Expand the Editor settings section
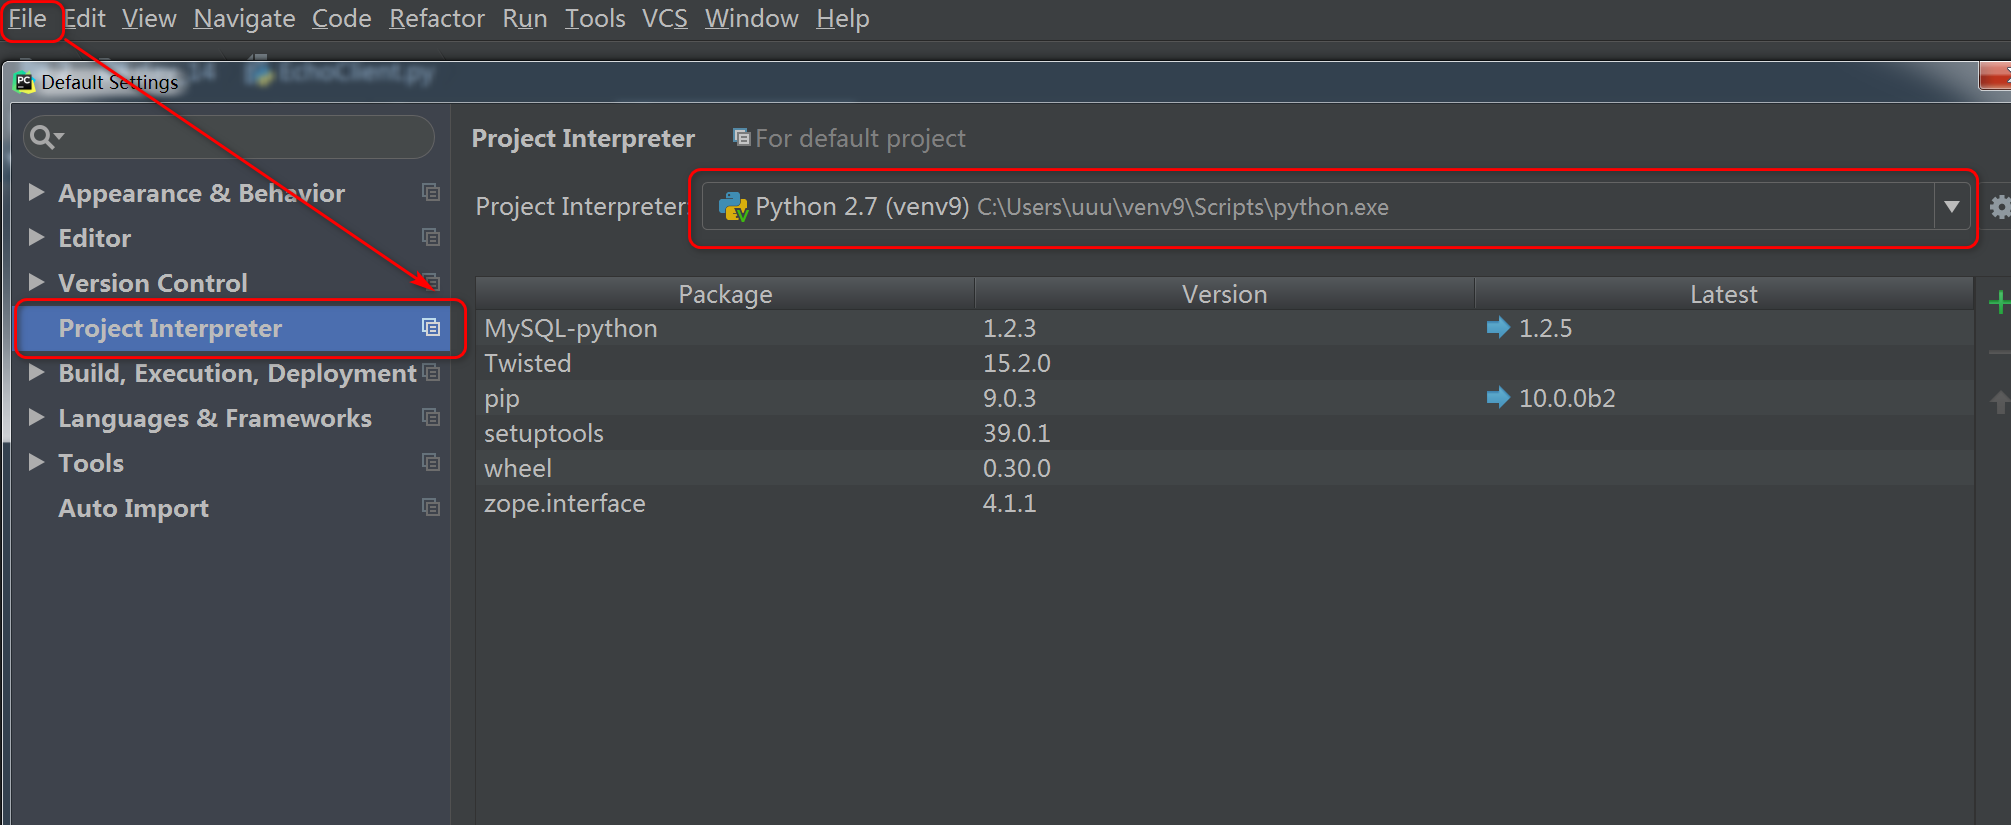 click(36, 237)
